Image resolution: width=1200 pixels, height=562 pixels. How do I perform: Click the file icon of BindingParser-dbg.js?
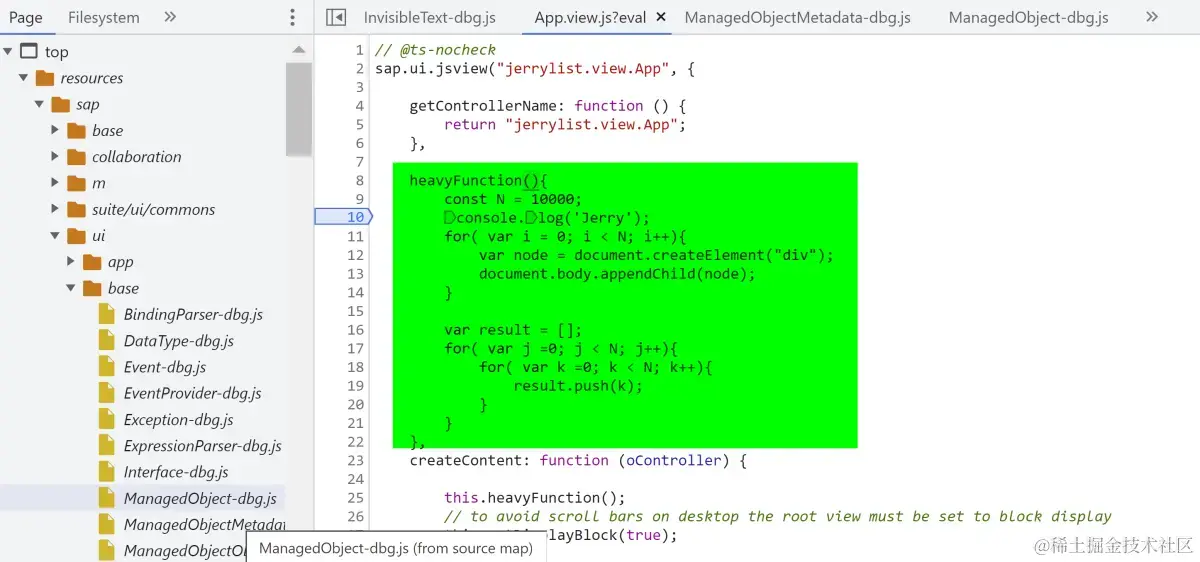tap(106, 314)
